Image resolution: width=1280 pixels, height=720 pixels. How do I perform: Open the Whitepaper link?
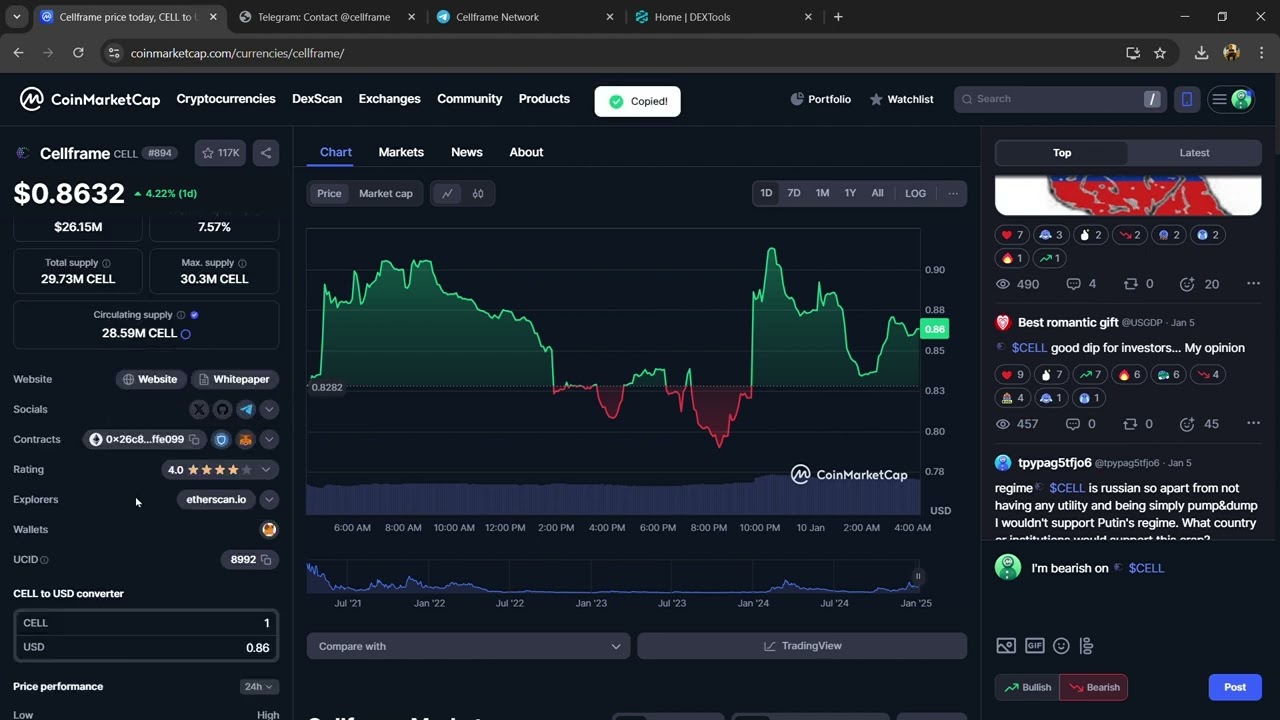234,379
